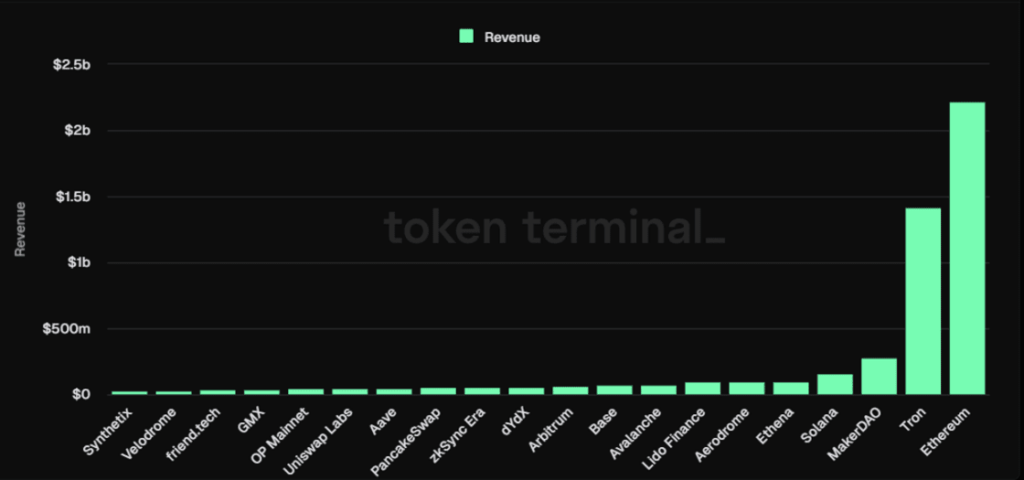Select the OP Mainnet revenue bar
This screenshot has height=480, width=1024.
[x=306, y=392]
